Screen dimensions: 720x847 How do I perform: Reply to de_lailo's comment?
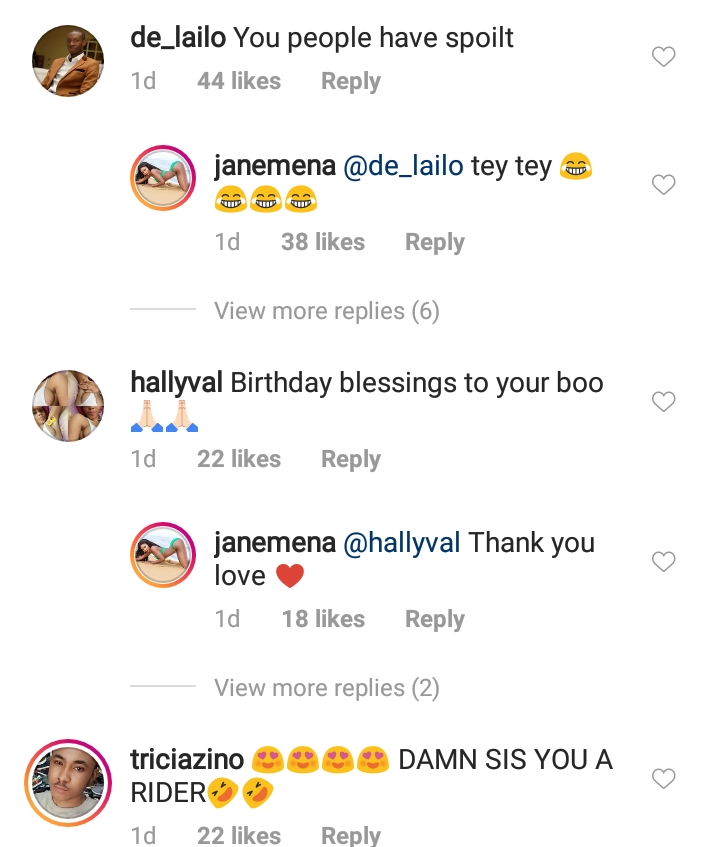click(350, 81)
